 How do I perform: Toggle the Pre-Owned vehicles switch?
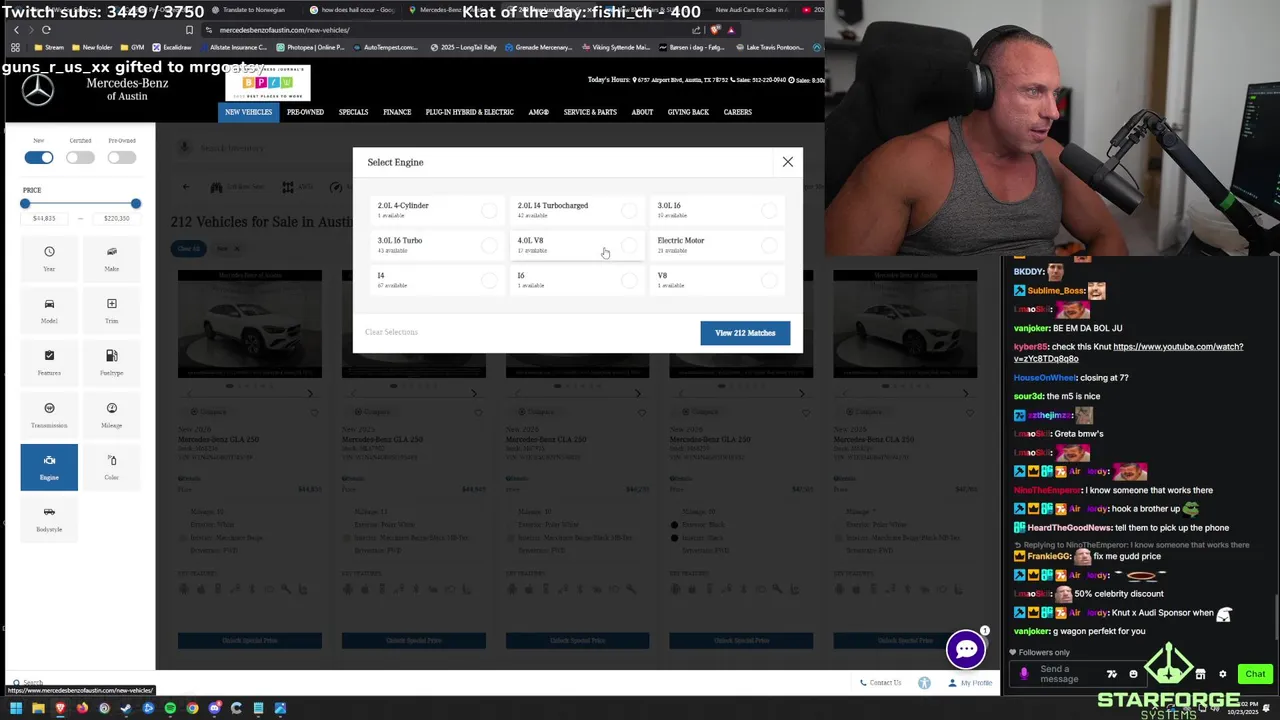pos(122,157)
